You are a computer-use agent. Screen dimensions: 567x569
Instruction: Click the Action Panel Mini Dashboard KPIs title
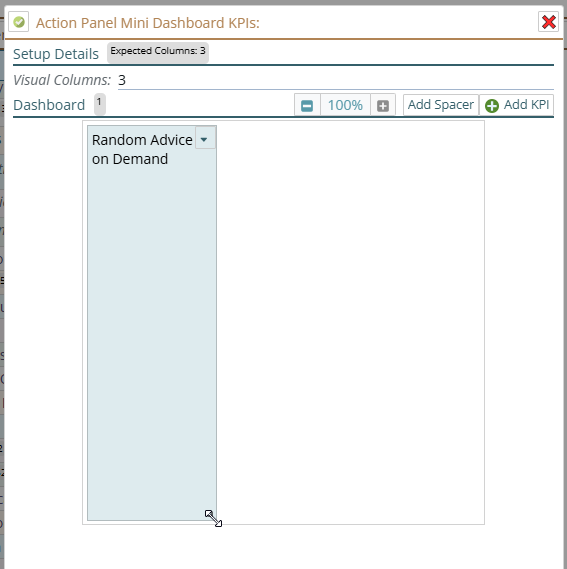[x=148, y=23]
